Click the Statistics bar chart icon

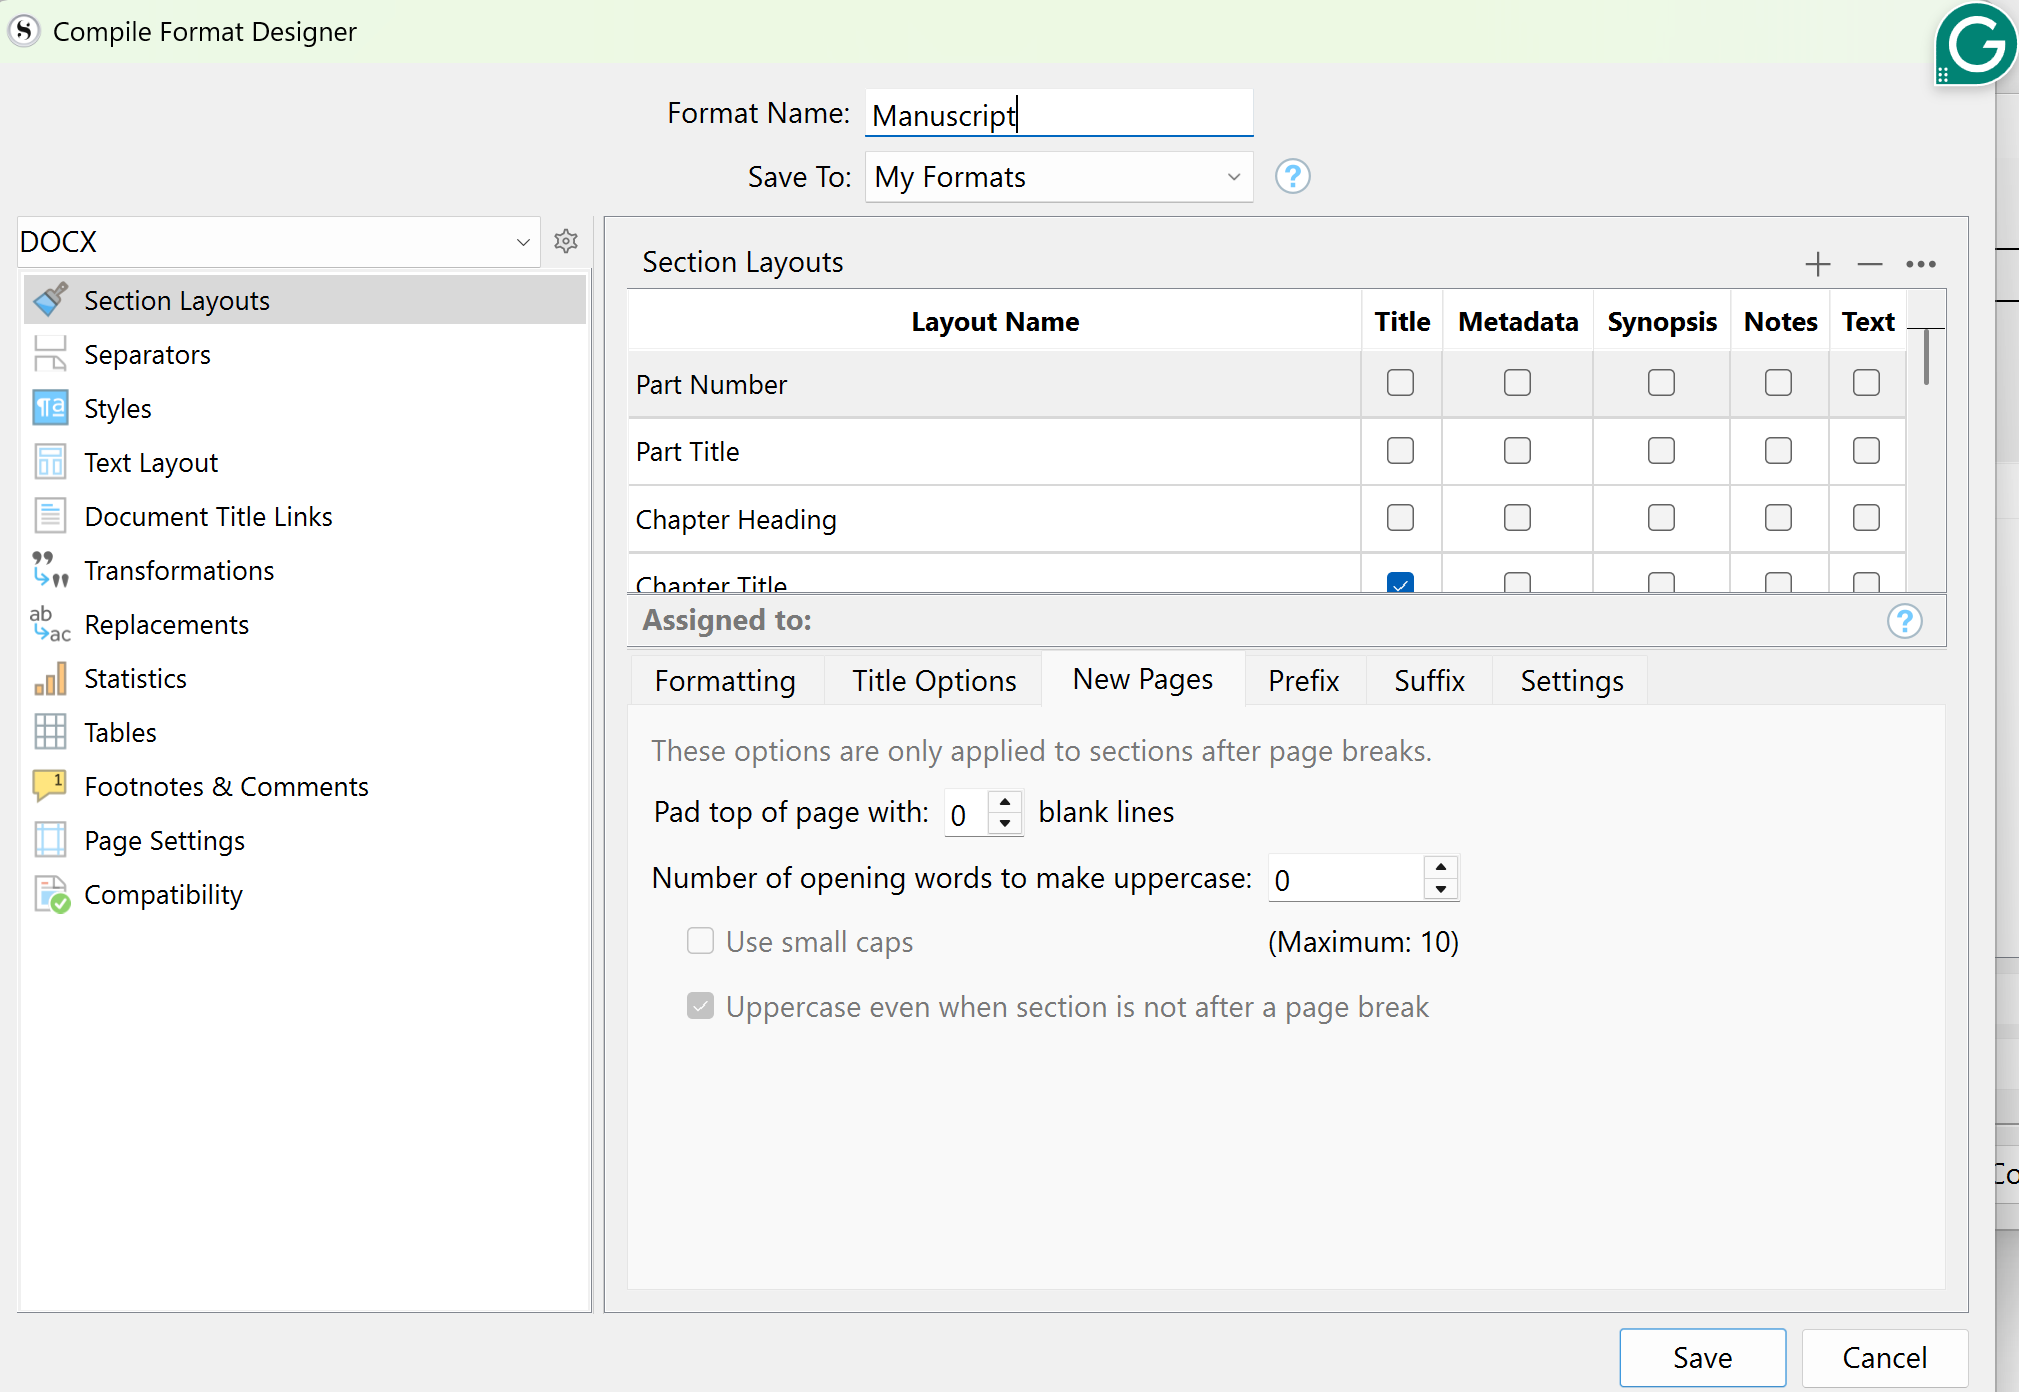pyautogui.click(x=50, y=678)
